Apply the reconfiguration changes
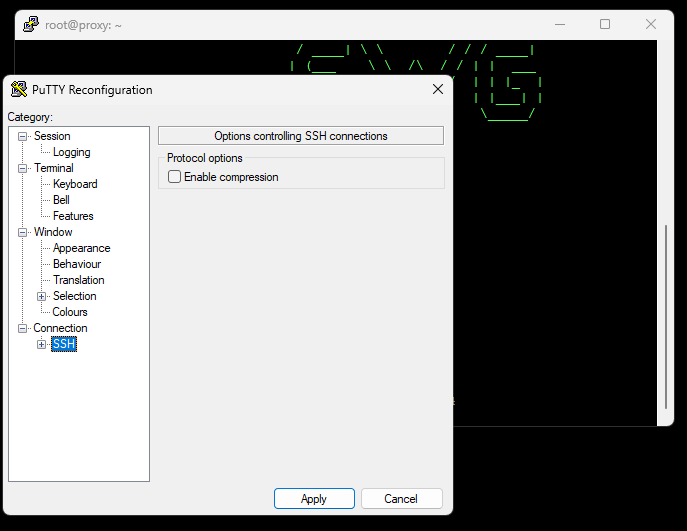This screenshot has height=531, width=687. pyautogui.click(x=314, y=499)
